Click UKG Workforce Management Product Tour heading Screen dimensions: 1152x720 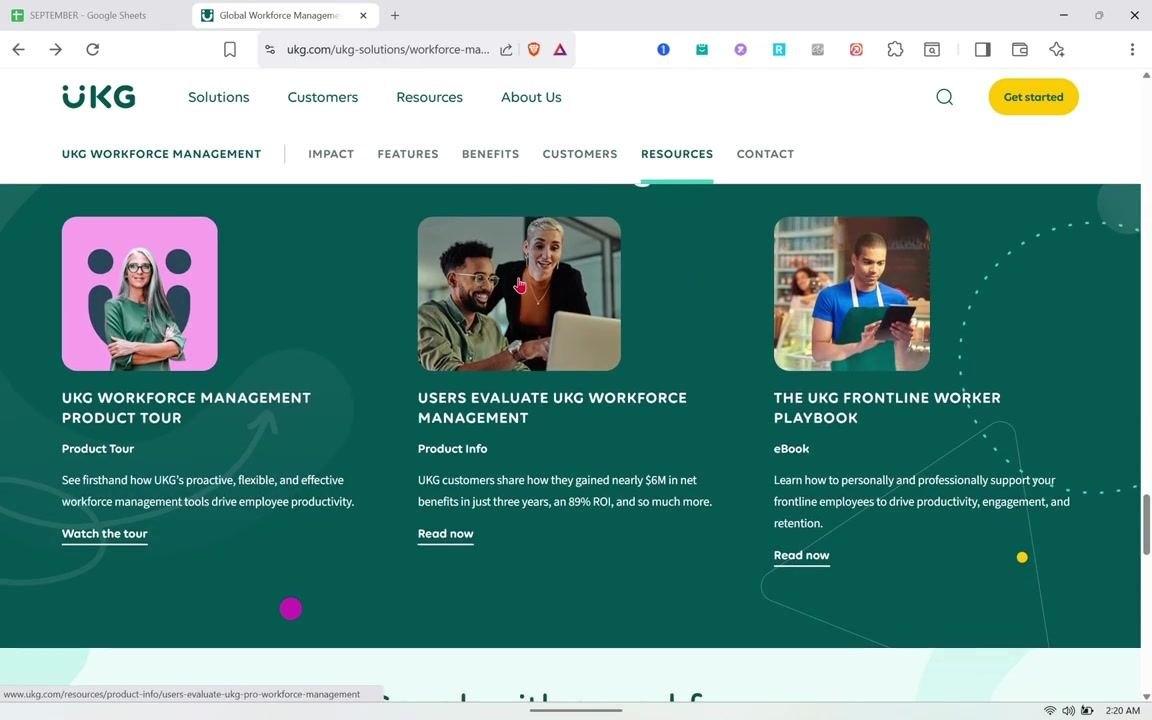(x=186, y=408)
